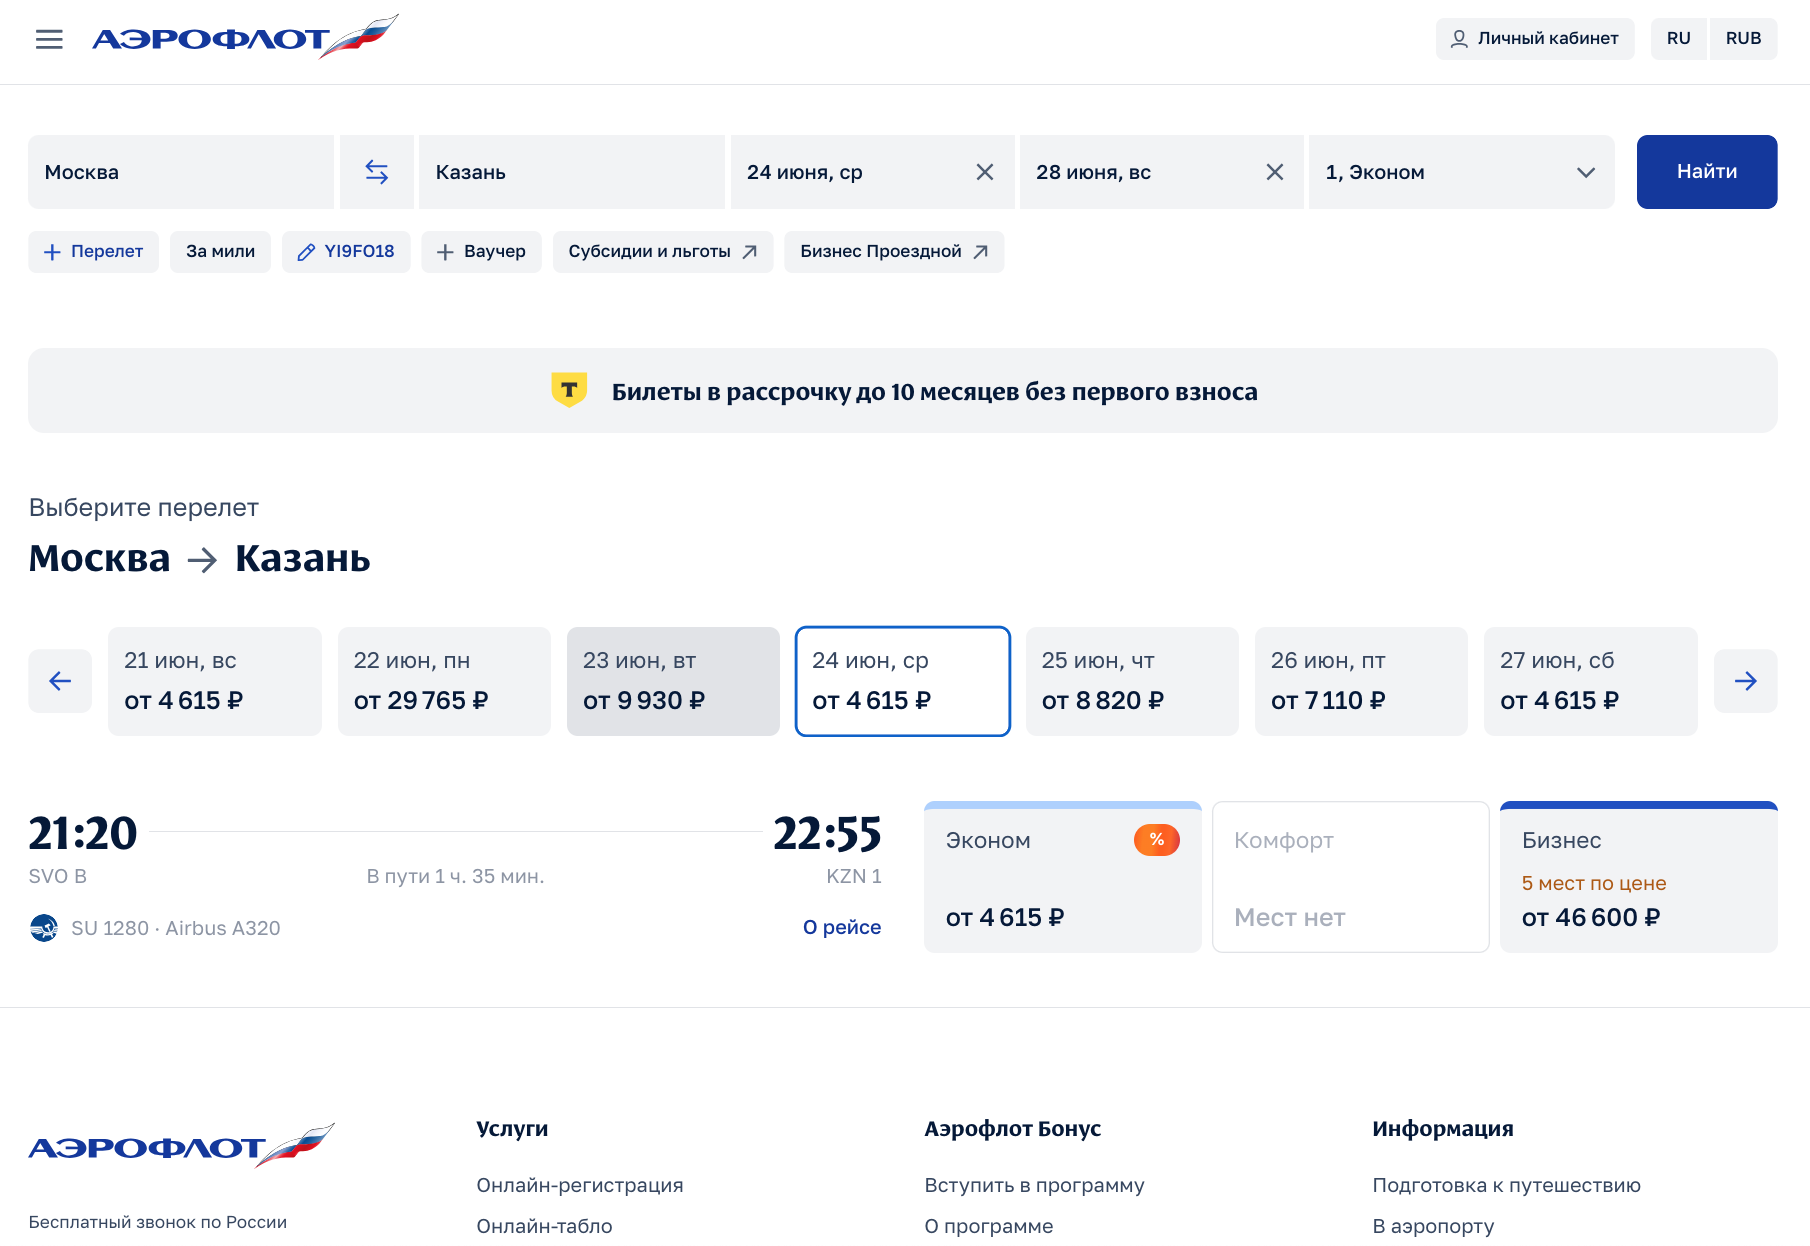Click the Комфорт fare card
Image resolution: width=1810 pixels, height=1246 pixels.
click(1351, 877)
